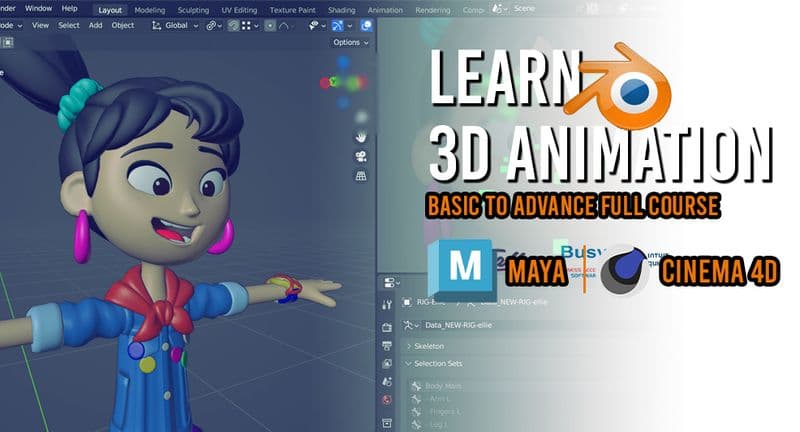Open the viewport Object menu
This screenshot has width=800, height=432.
coord(123,26)
